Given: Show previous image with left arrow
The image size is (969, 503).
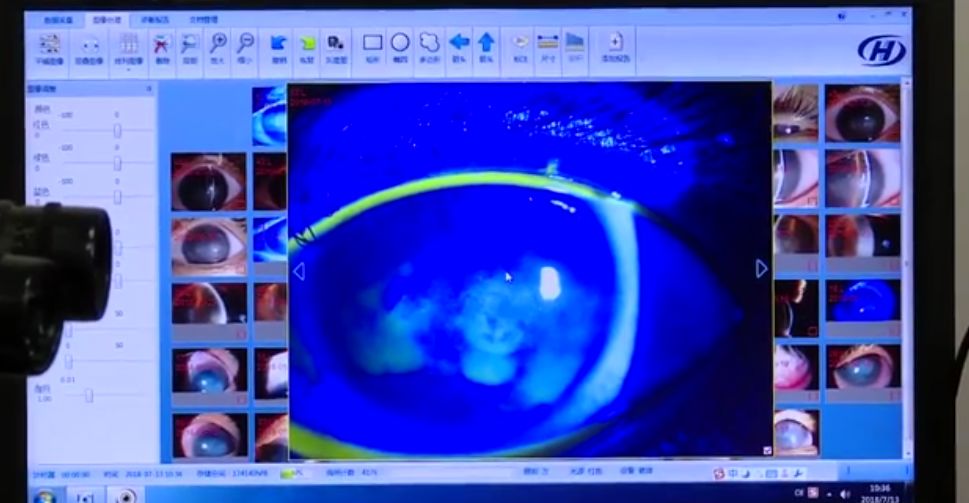Looking at the screenshot, I should coord(298,271).
